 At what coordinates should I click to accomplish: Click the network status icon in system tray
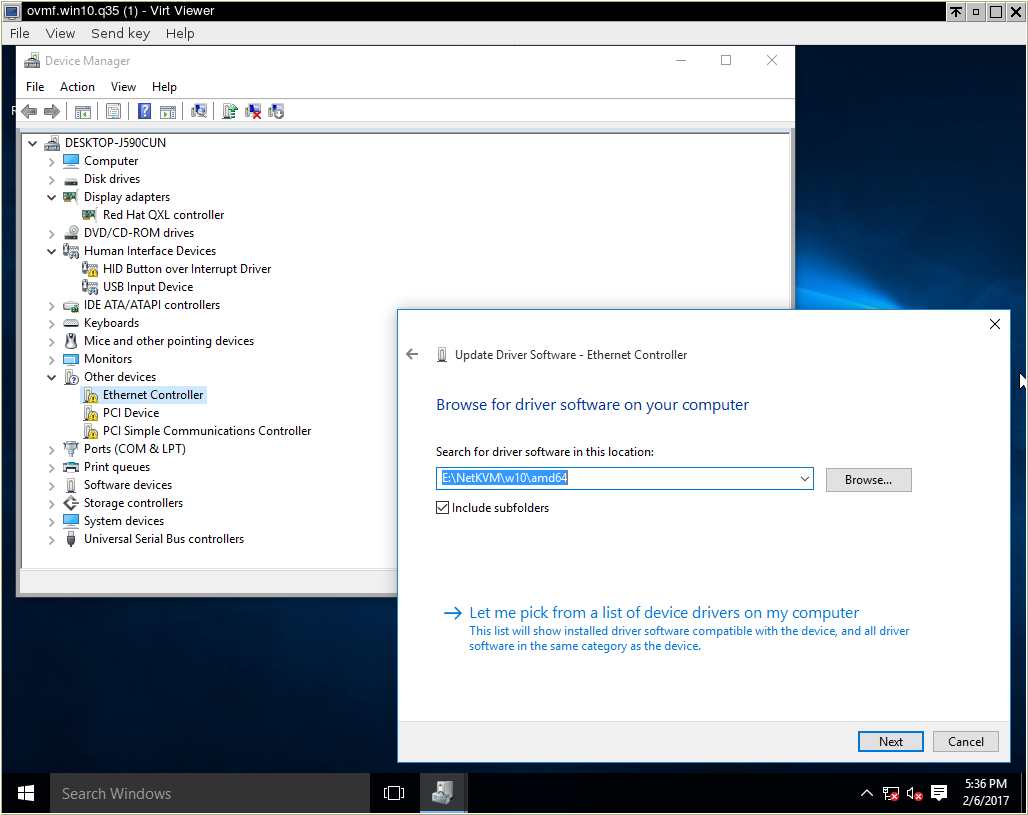(890, 792)
